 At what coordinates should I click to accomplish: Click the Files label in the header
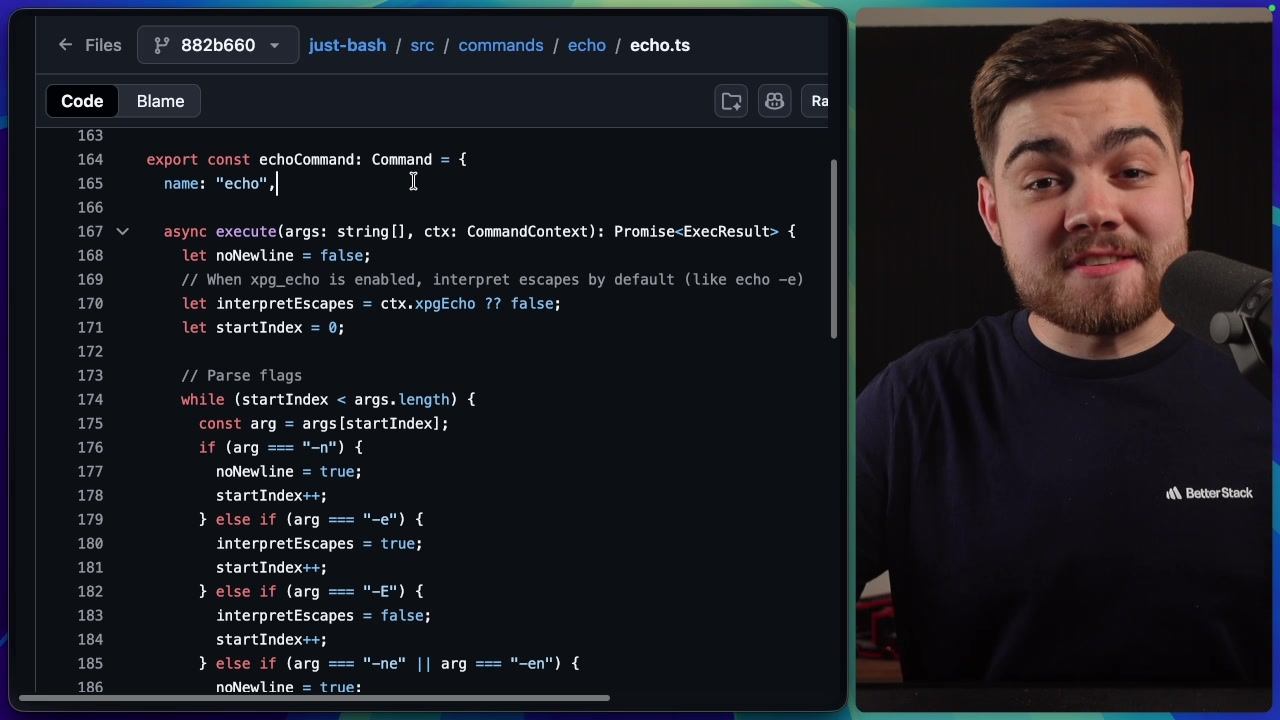click(x=103, y=45)
